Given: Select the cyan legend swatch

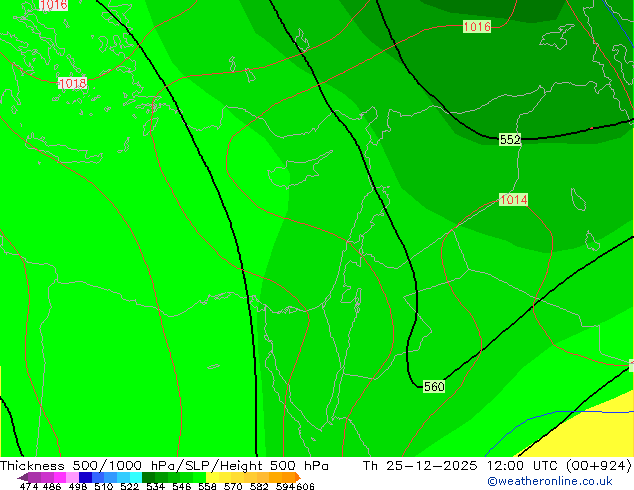Looking at the screenshot, I should click(x=136, y=477).
